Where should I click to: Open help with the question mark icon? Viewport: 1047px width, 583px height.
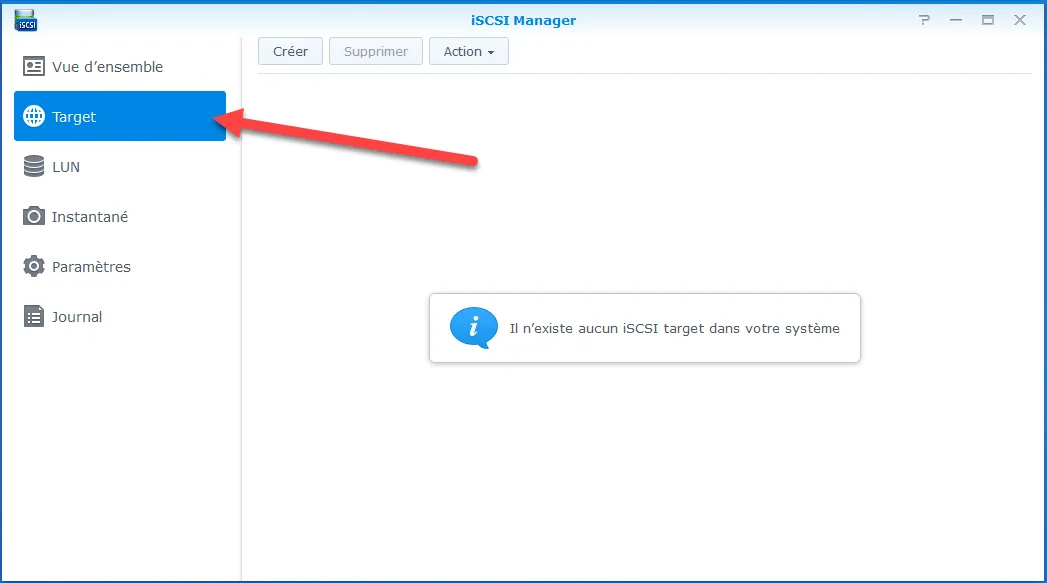(x=924, y=20)
